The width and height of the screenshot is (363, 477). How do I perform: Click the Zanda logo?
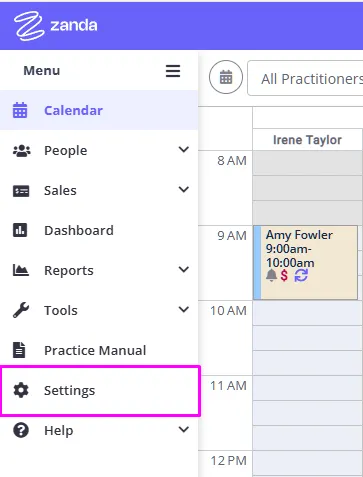click(56, 26)
